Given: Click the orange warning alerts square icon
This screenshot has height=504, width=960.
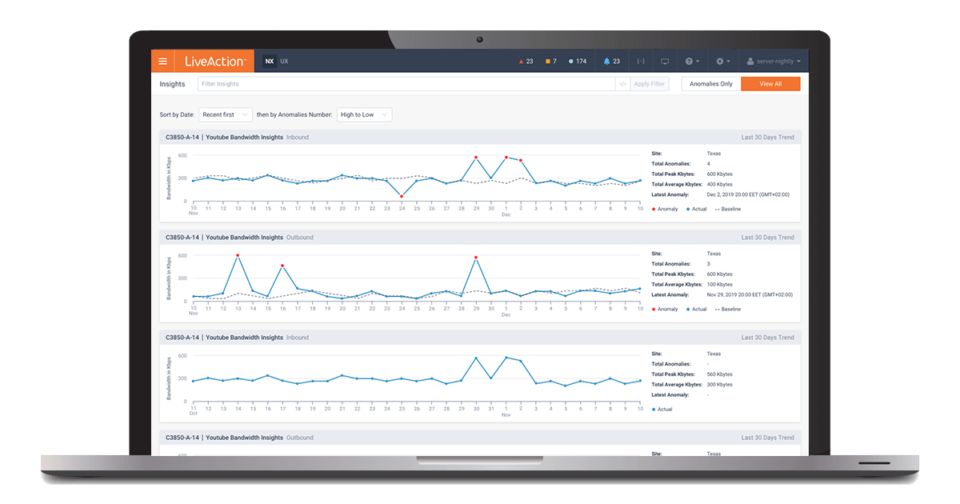Looking at the screenshot, I should tap(548, 61).
